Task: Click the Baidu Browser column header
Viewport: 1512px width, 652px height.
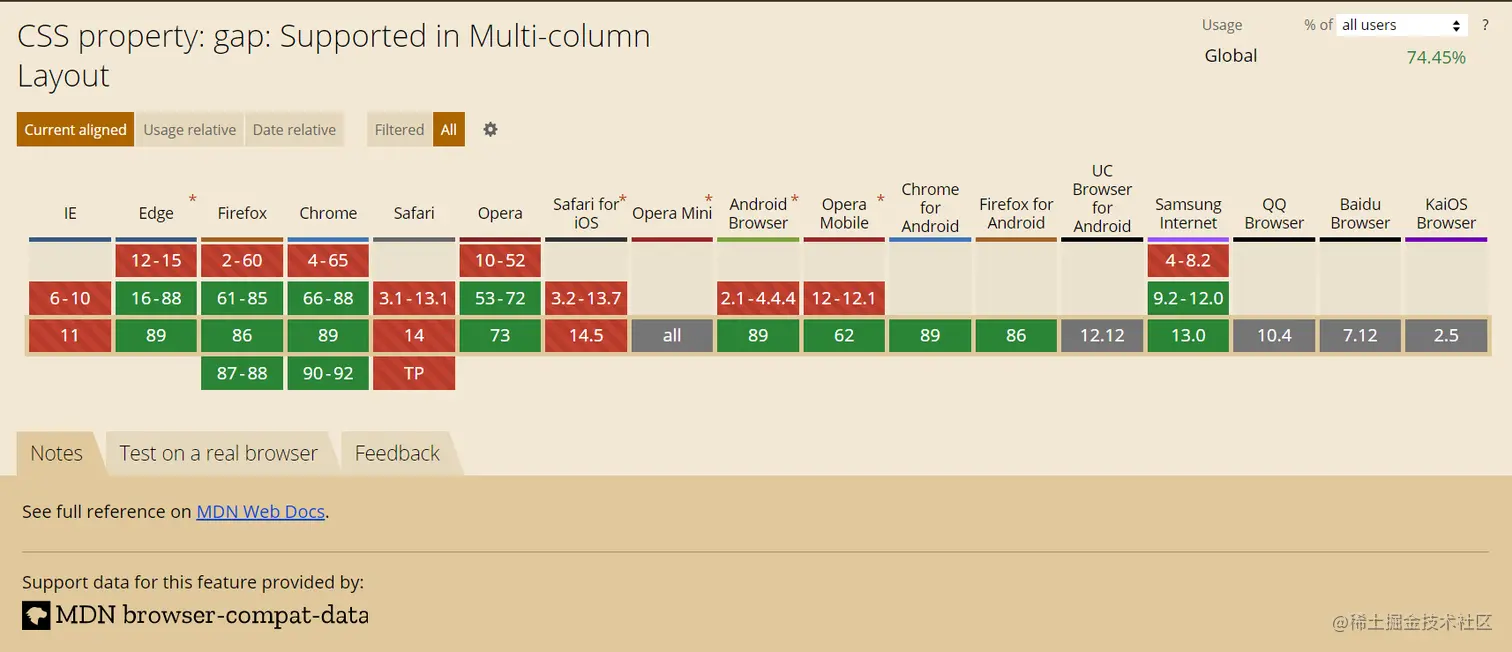Action: (x=1360, y=213)
